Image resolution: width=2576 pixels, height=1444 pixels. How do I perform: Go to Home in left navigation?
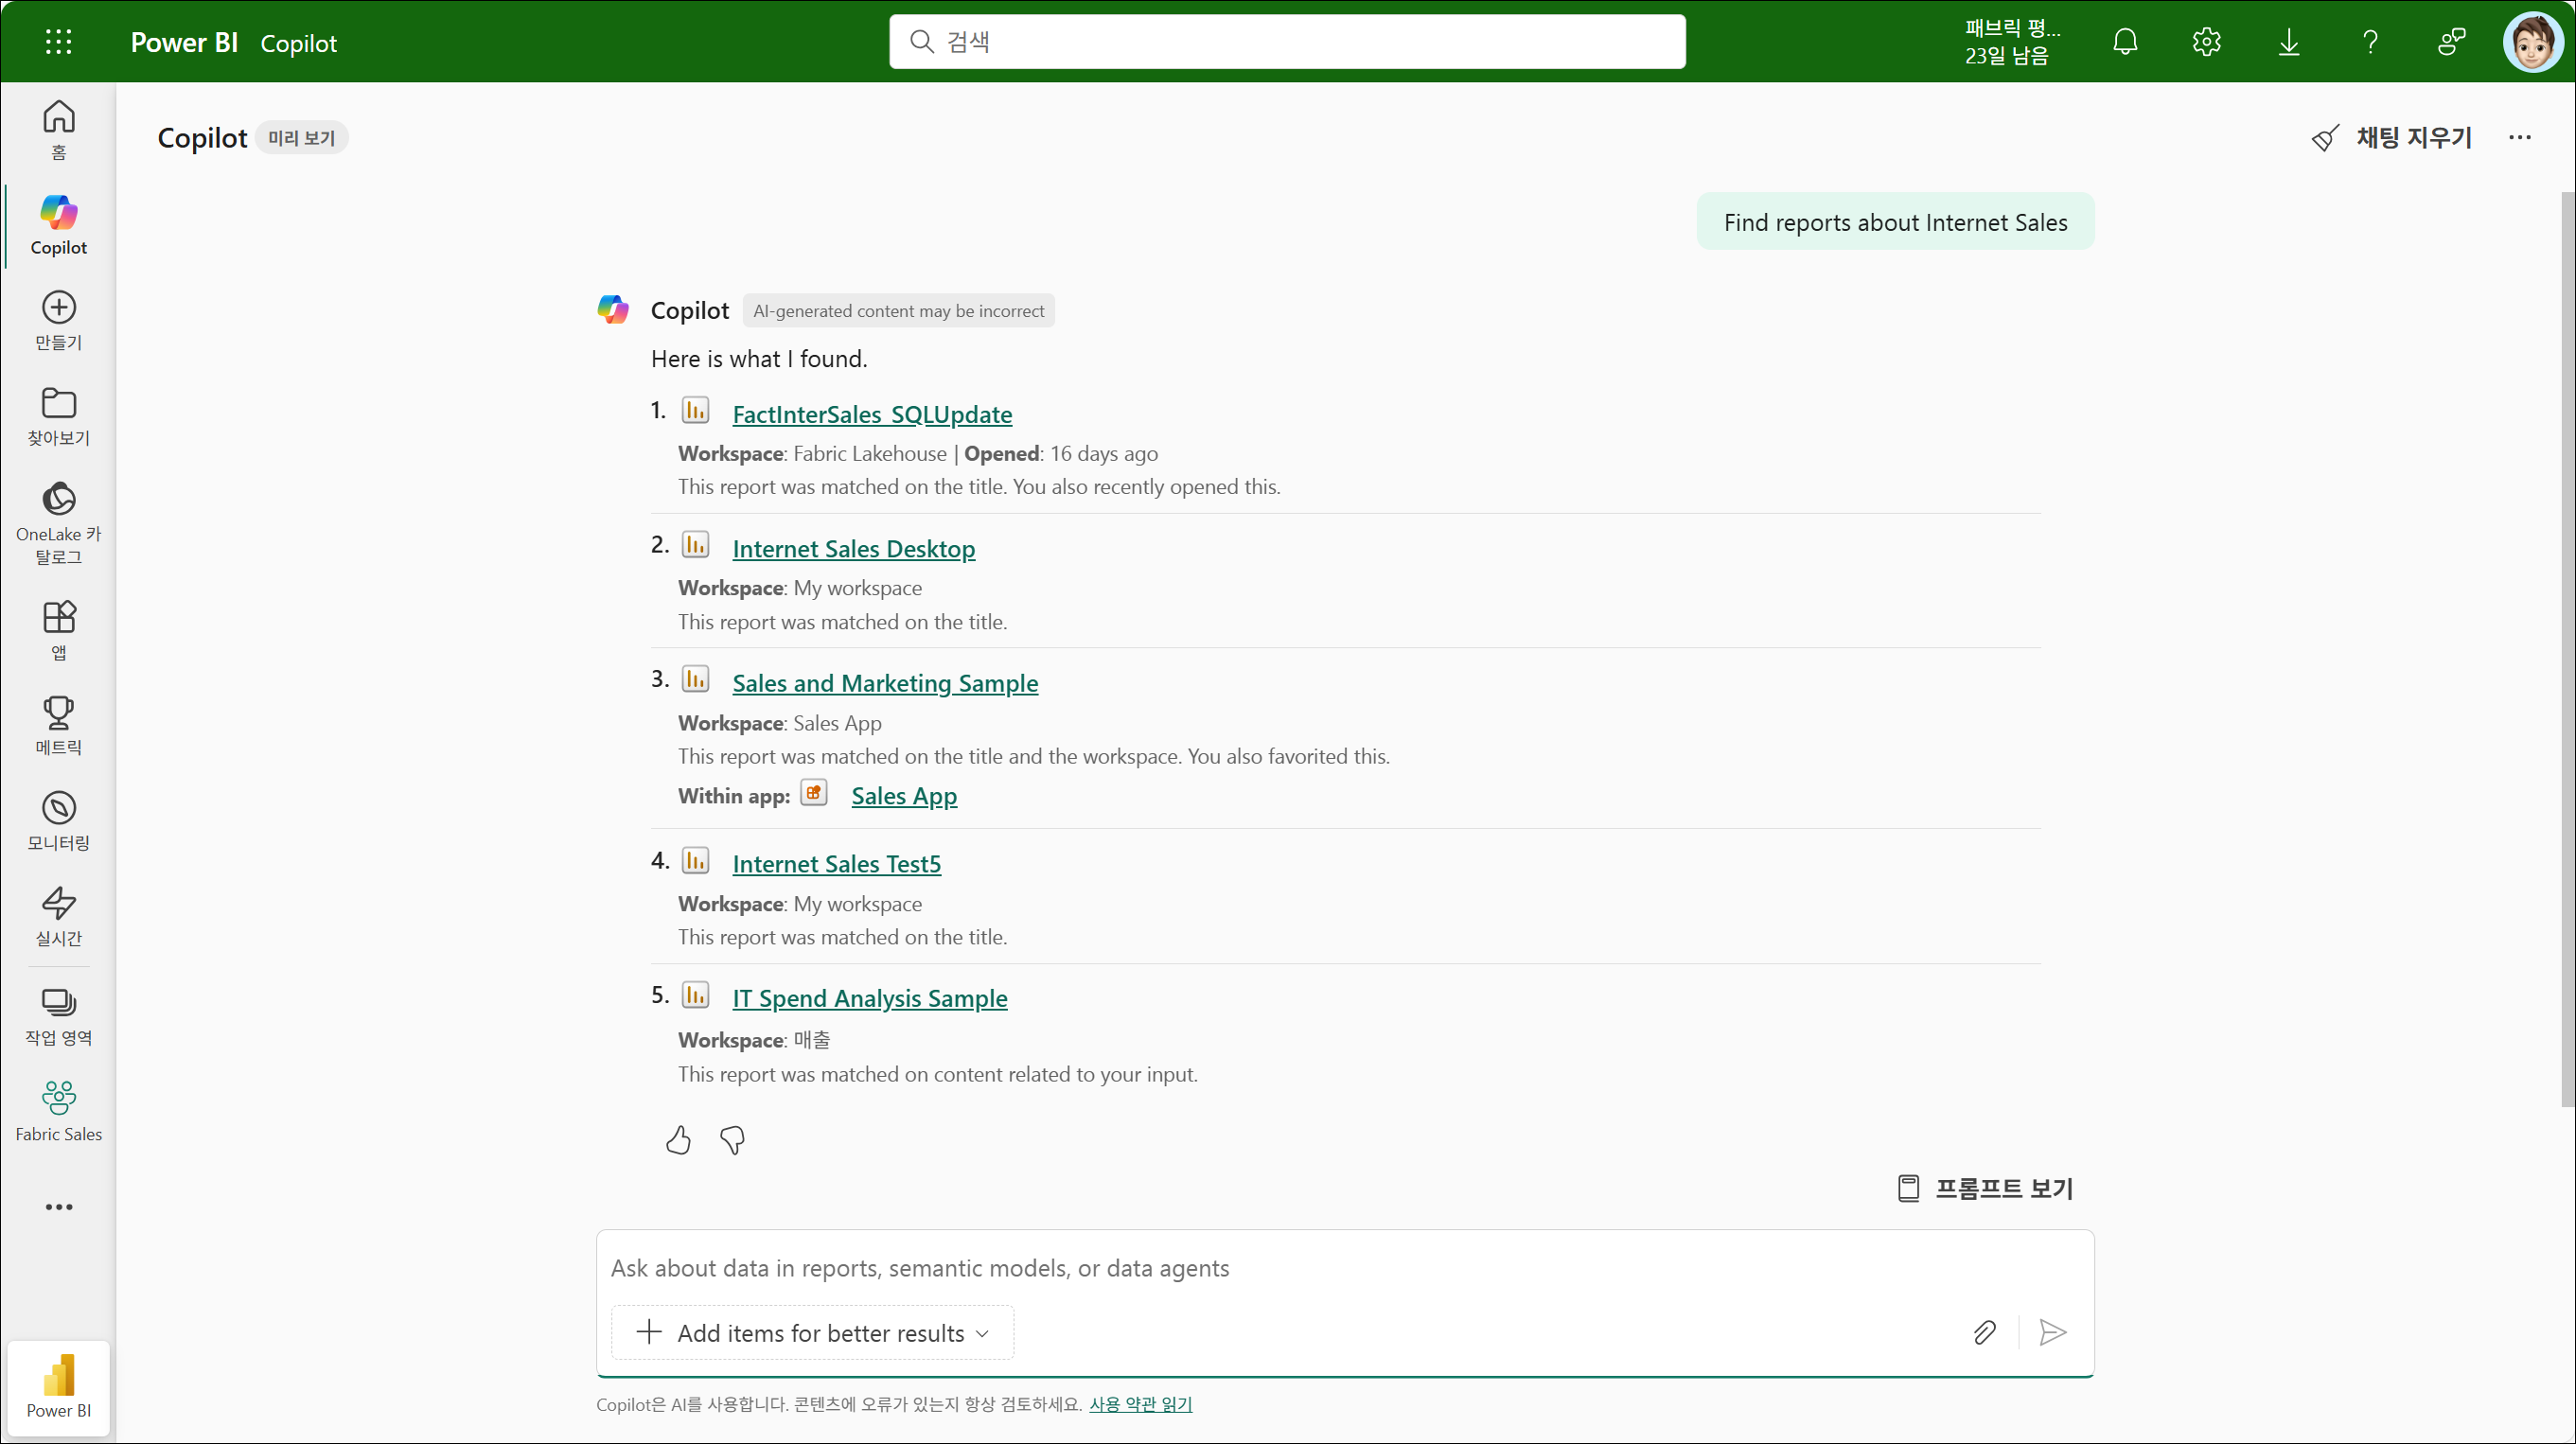58,128
